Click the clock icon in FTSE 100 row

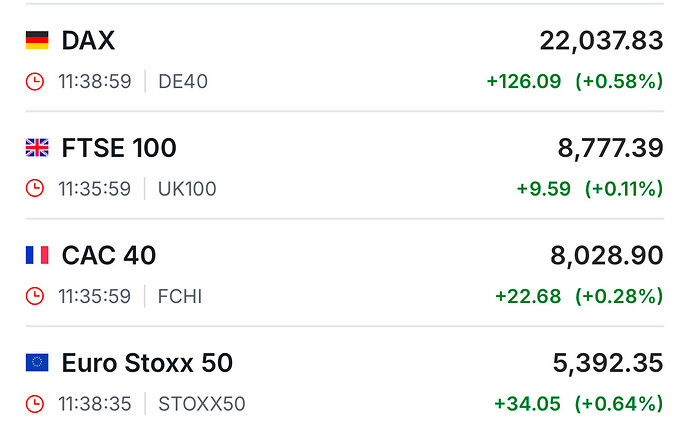tap(35, 189)
